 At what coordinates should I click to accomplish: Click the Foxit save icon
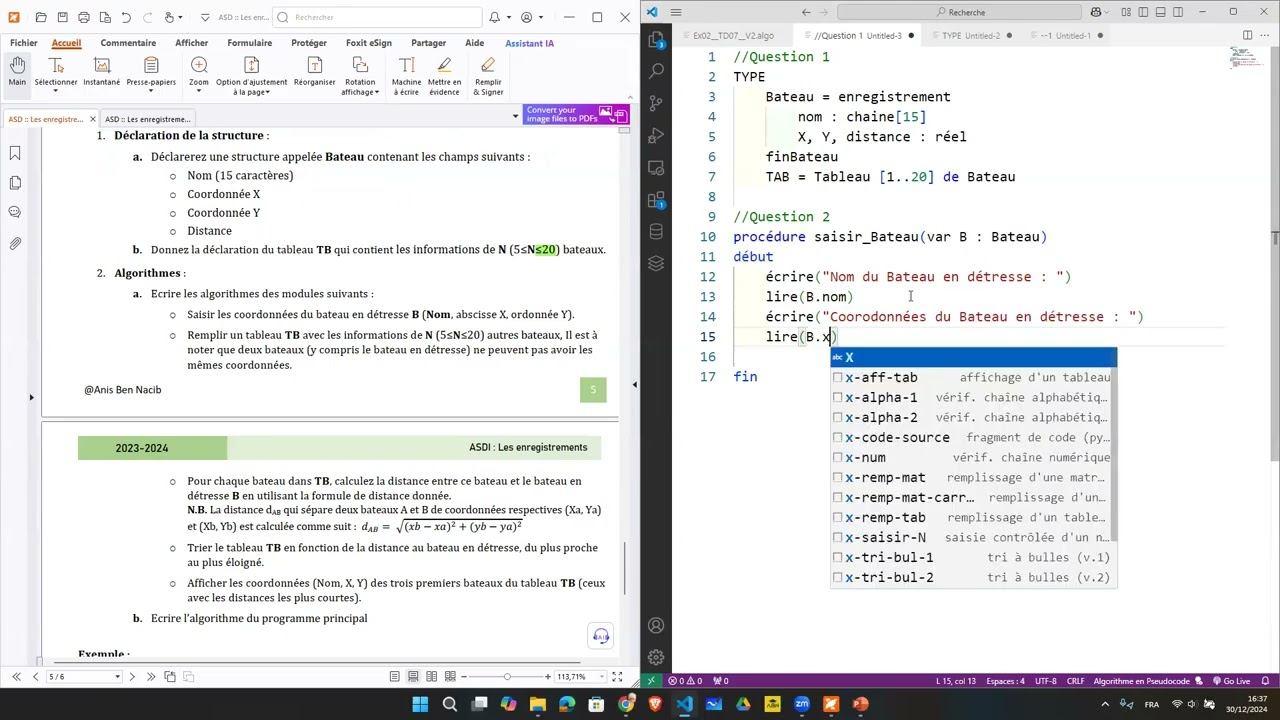pos(62,17)
